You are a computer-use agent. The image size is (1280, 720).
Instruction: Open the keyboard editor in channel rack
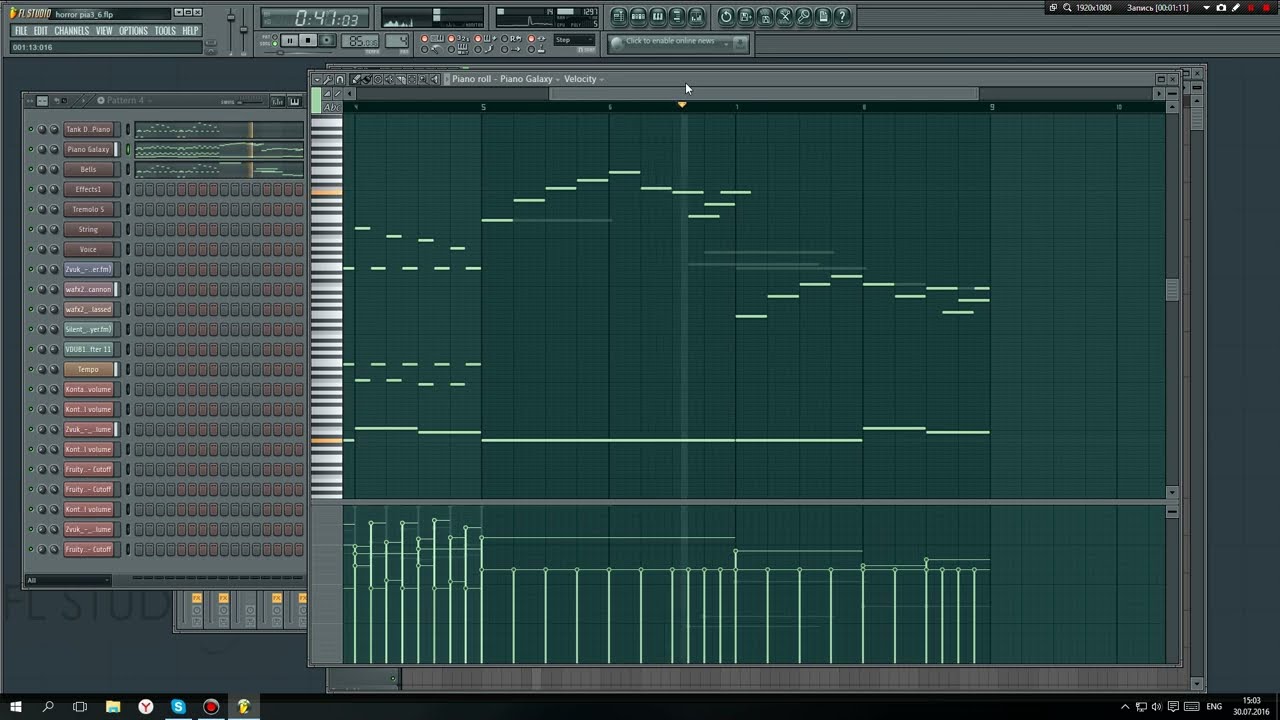pos(294,101)
